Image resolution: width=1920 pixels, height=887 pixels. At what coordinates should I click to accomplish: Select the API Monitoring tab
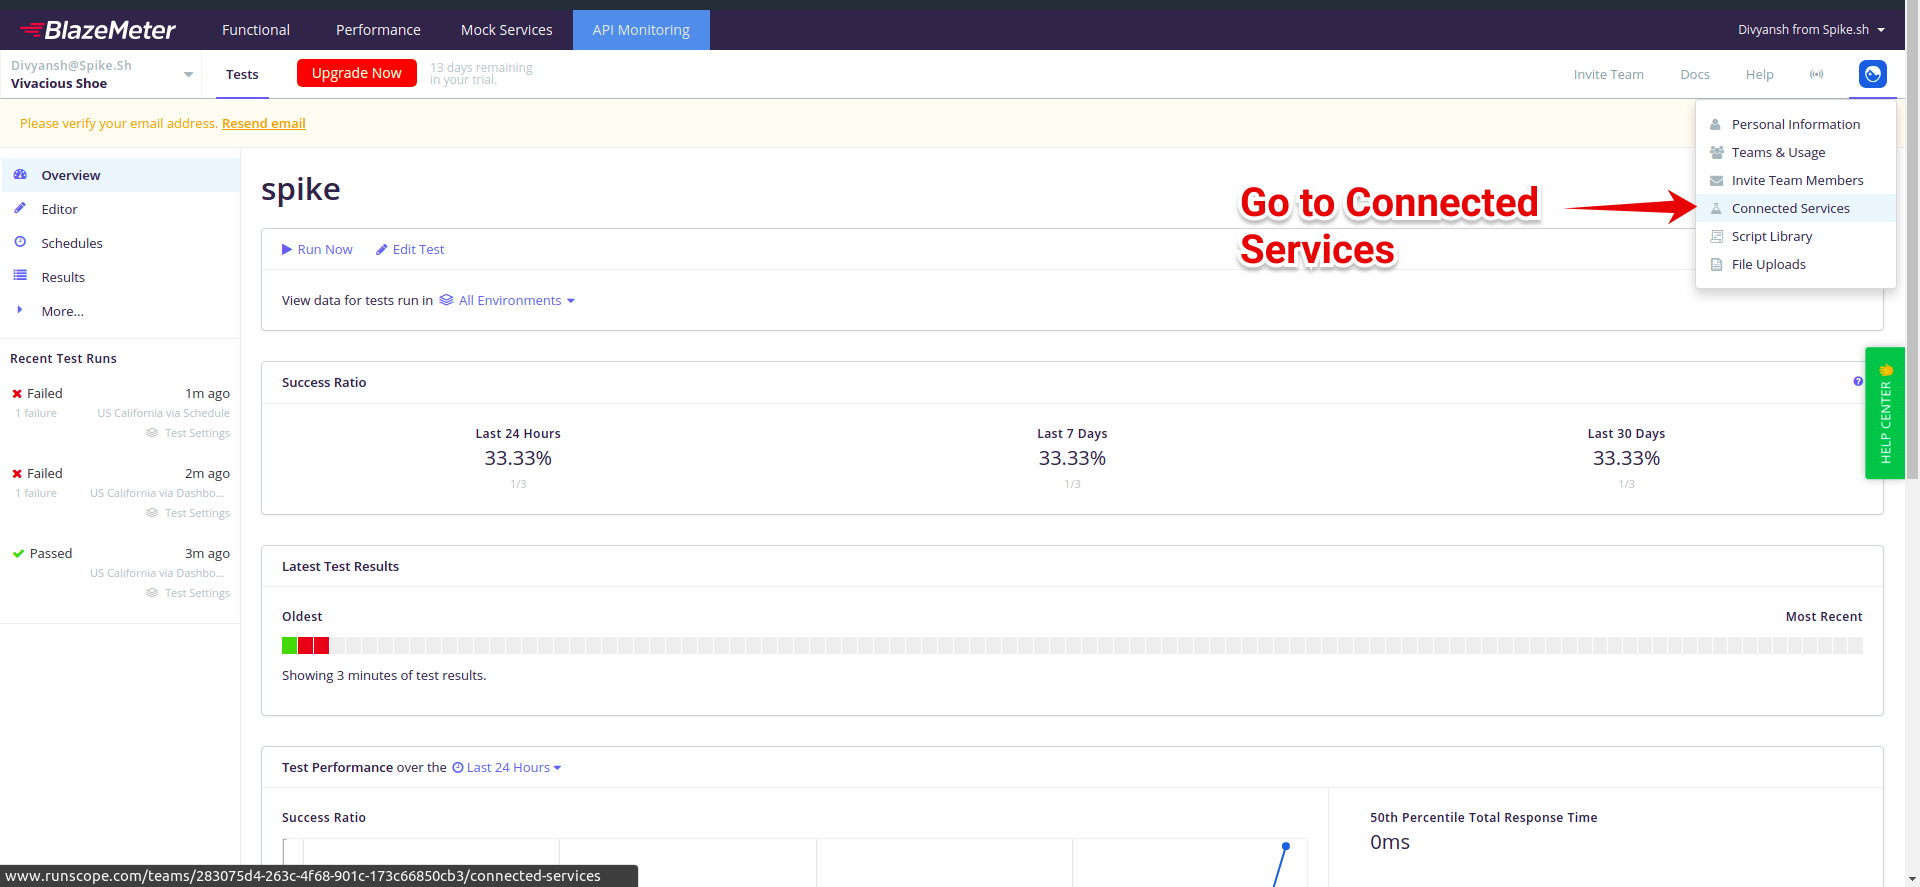pyautogui.click(x=641, y=30)
